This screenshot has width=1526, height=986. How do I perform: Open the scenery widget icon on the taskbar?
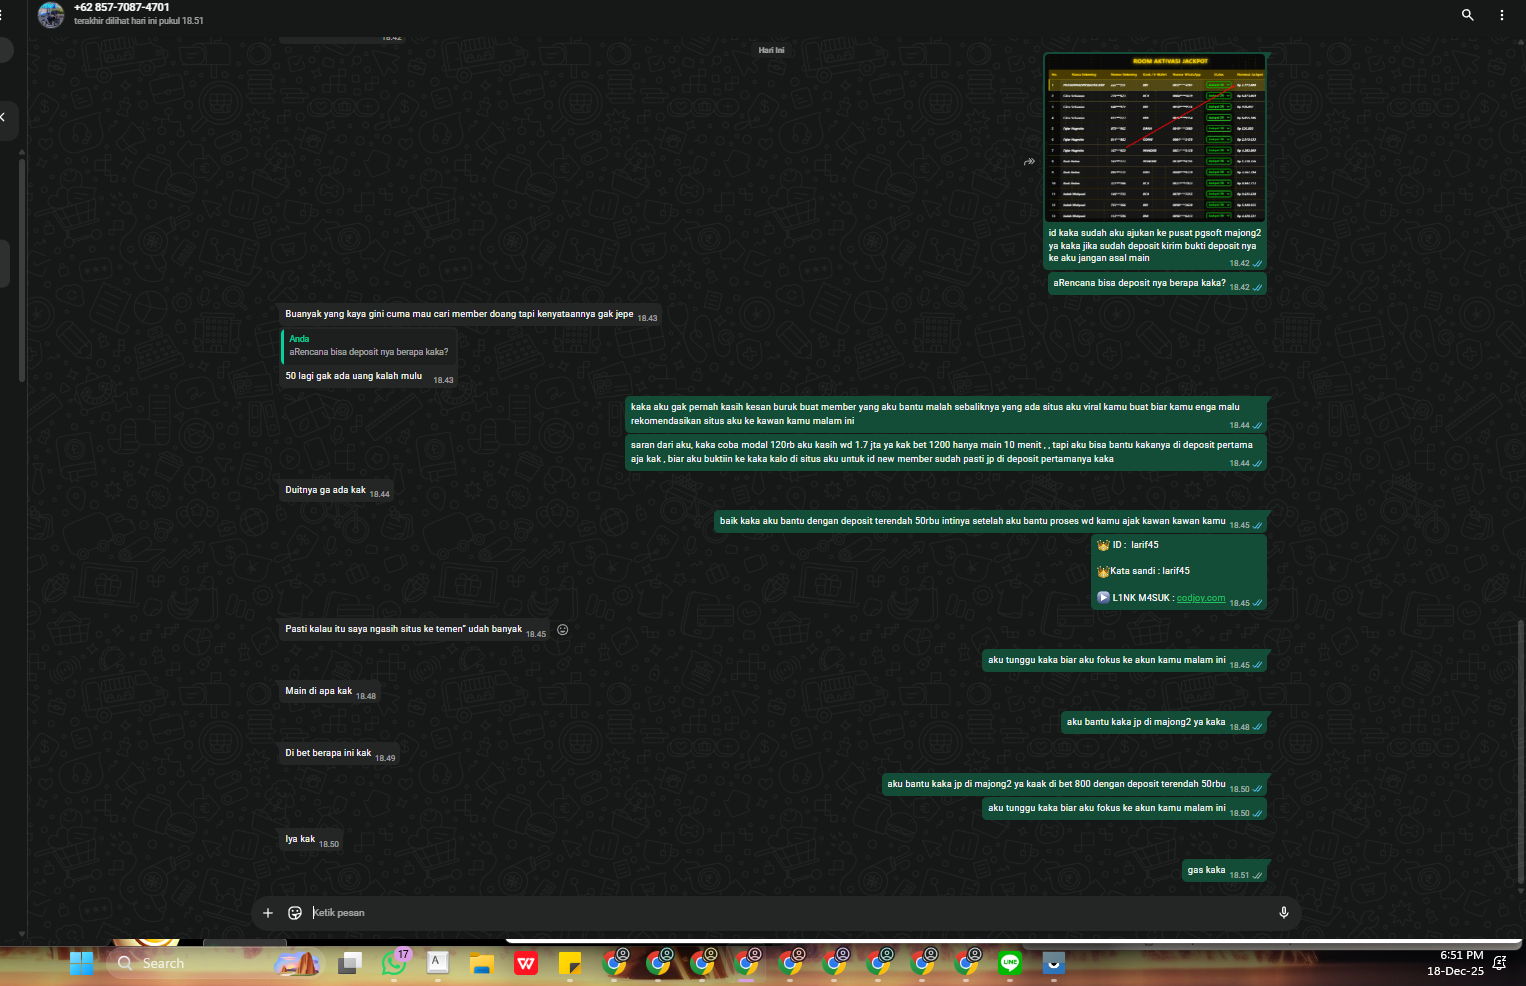(x=297, y=963)
